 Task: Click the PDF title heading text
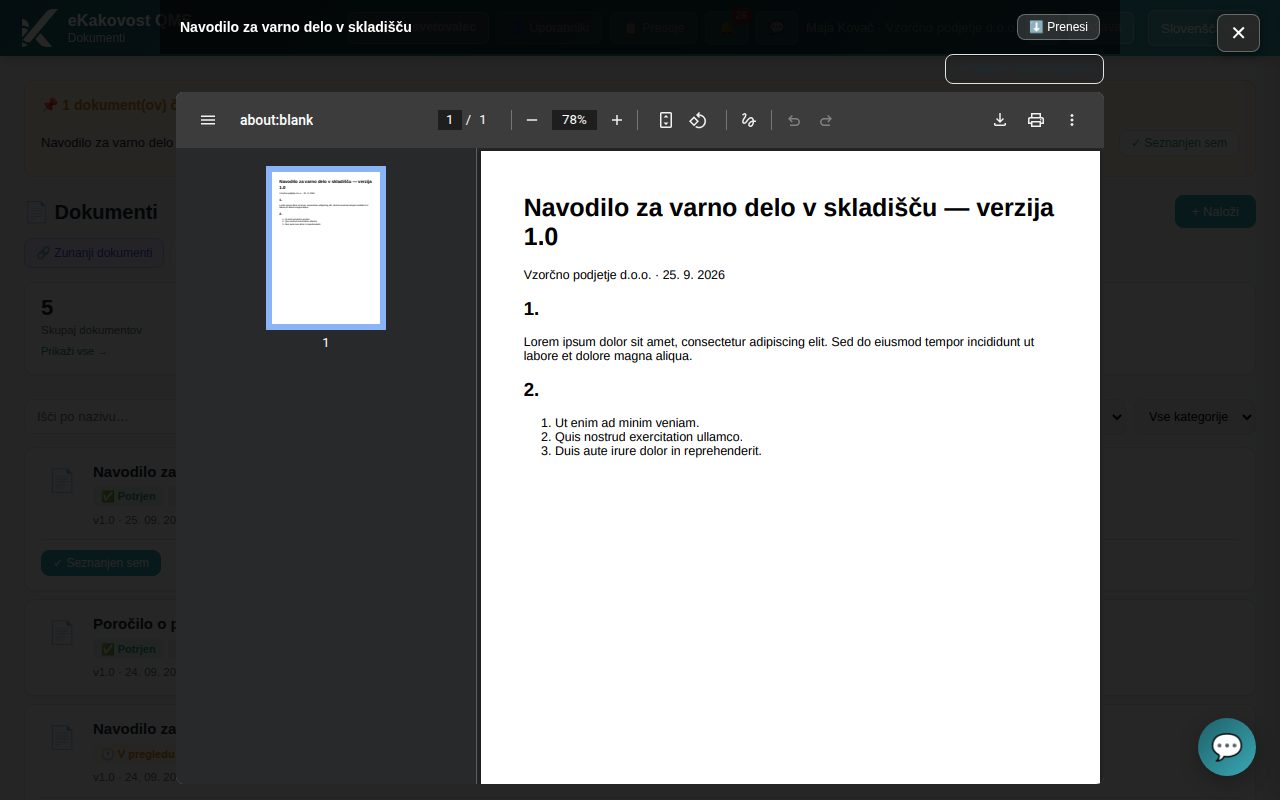pos(789,222)
